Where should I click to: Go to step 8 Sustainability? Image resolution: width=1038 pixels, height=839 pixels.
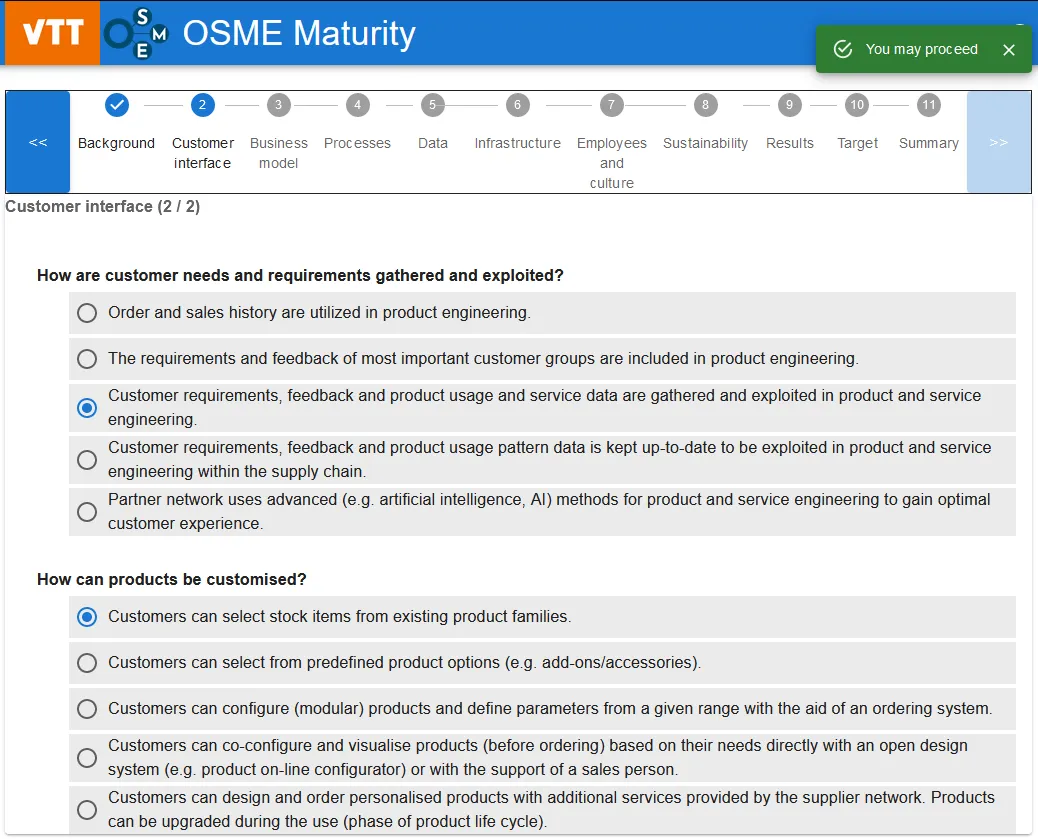[705, 105]
